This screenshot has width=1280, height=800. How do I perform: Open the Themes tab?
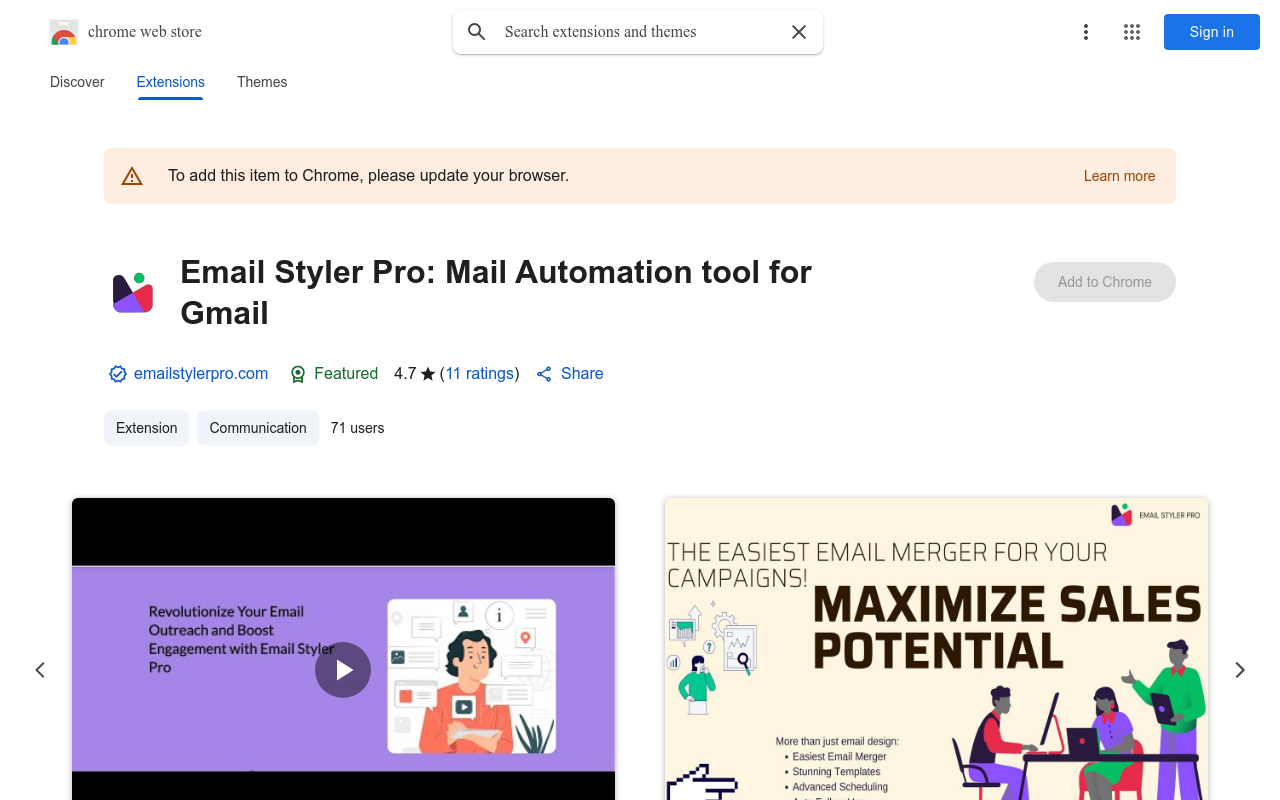point(262,82)
